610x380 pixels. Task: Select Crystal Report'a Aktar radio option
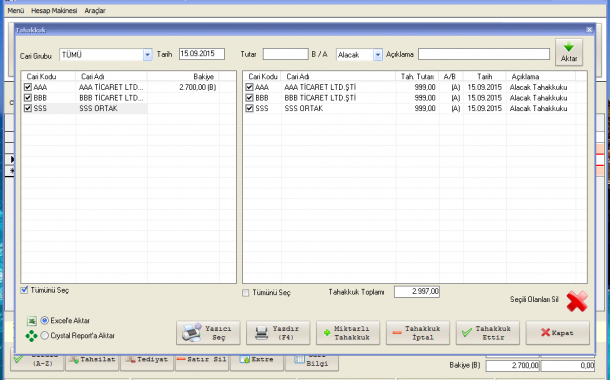click(x=45, y=335)
